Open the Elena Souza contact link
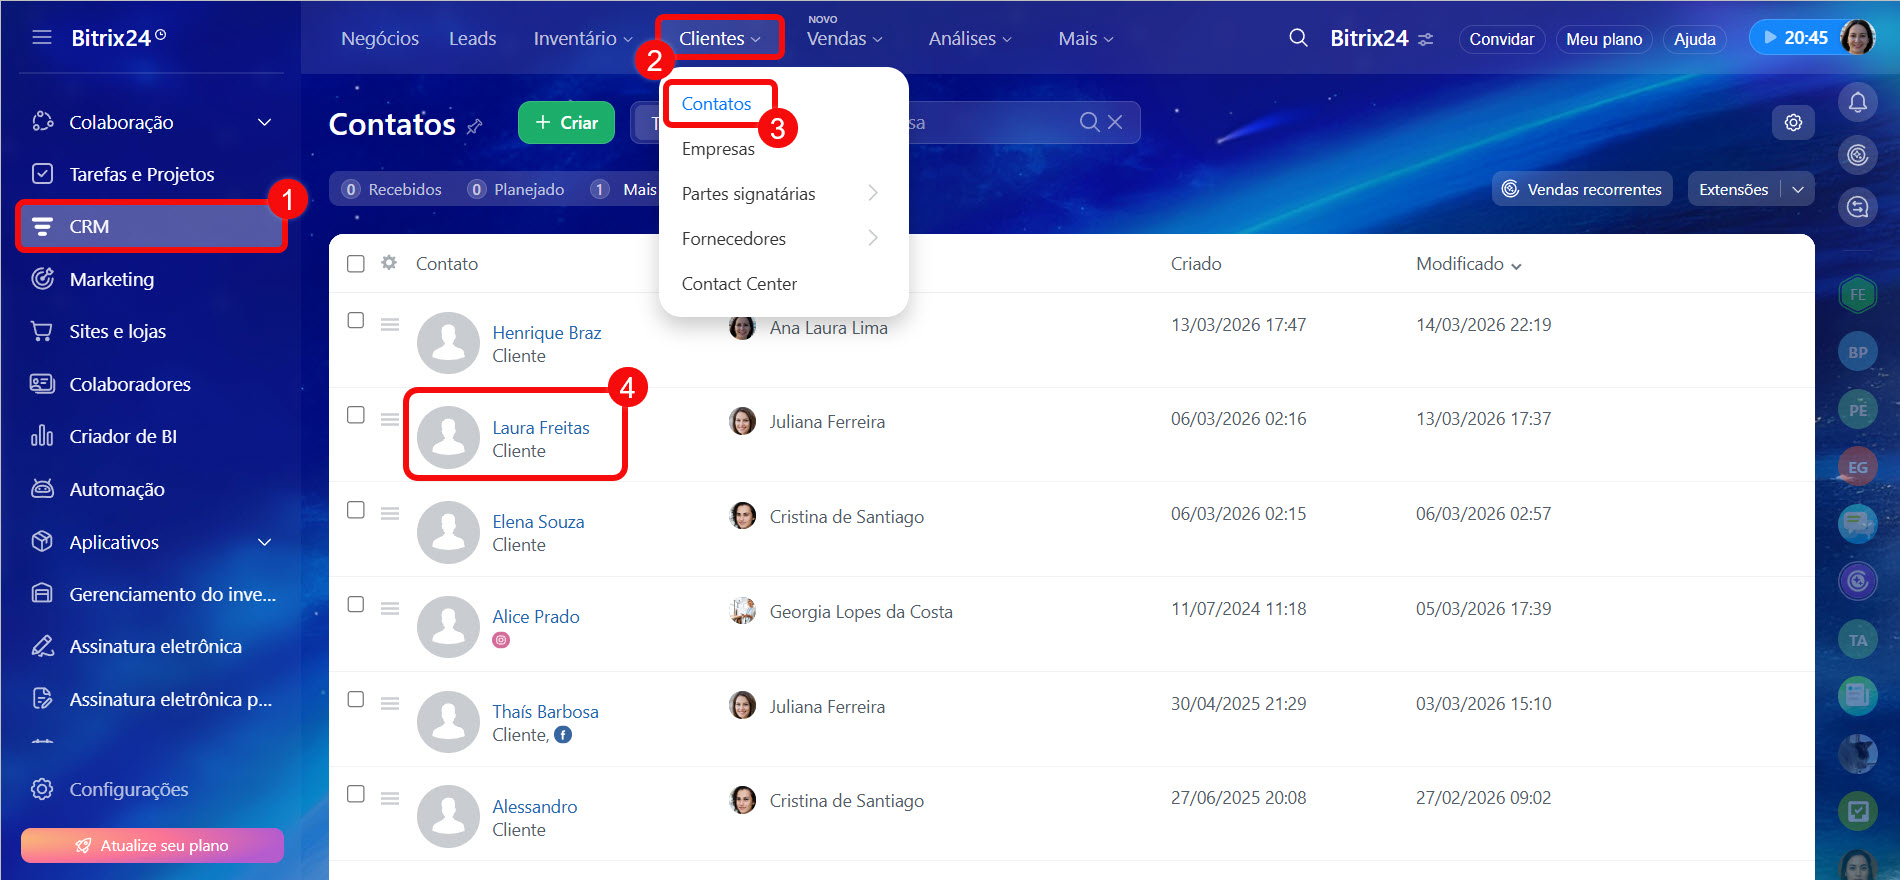The height and width of the screenshot is (880, 1900). click(x=538, y=522)
